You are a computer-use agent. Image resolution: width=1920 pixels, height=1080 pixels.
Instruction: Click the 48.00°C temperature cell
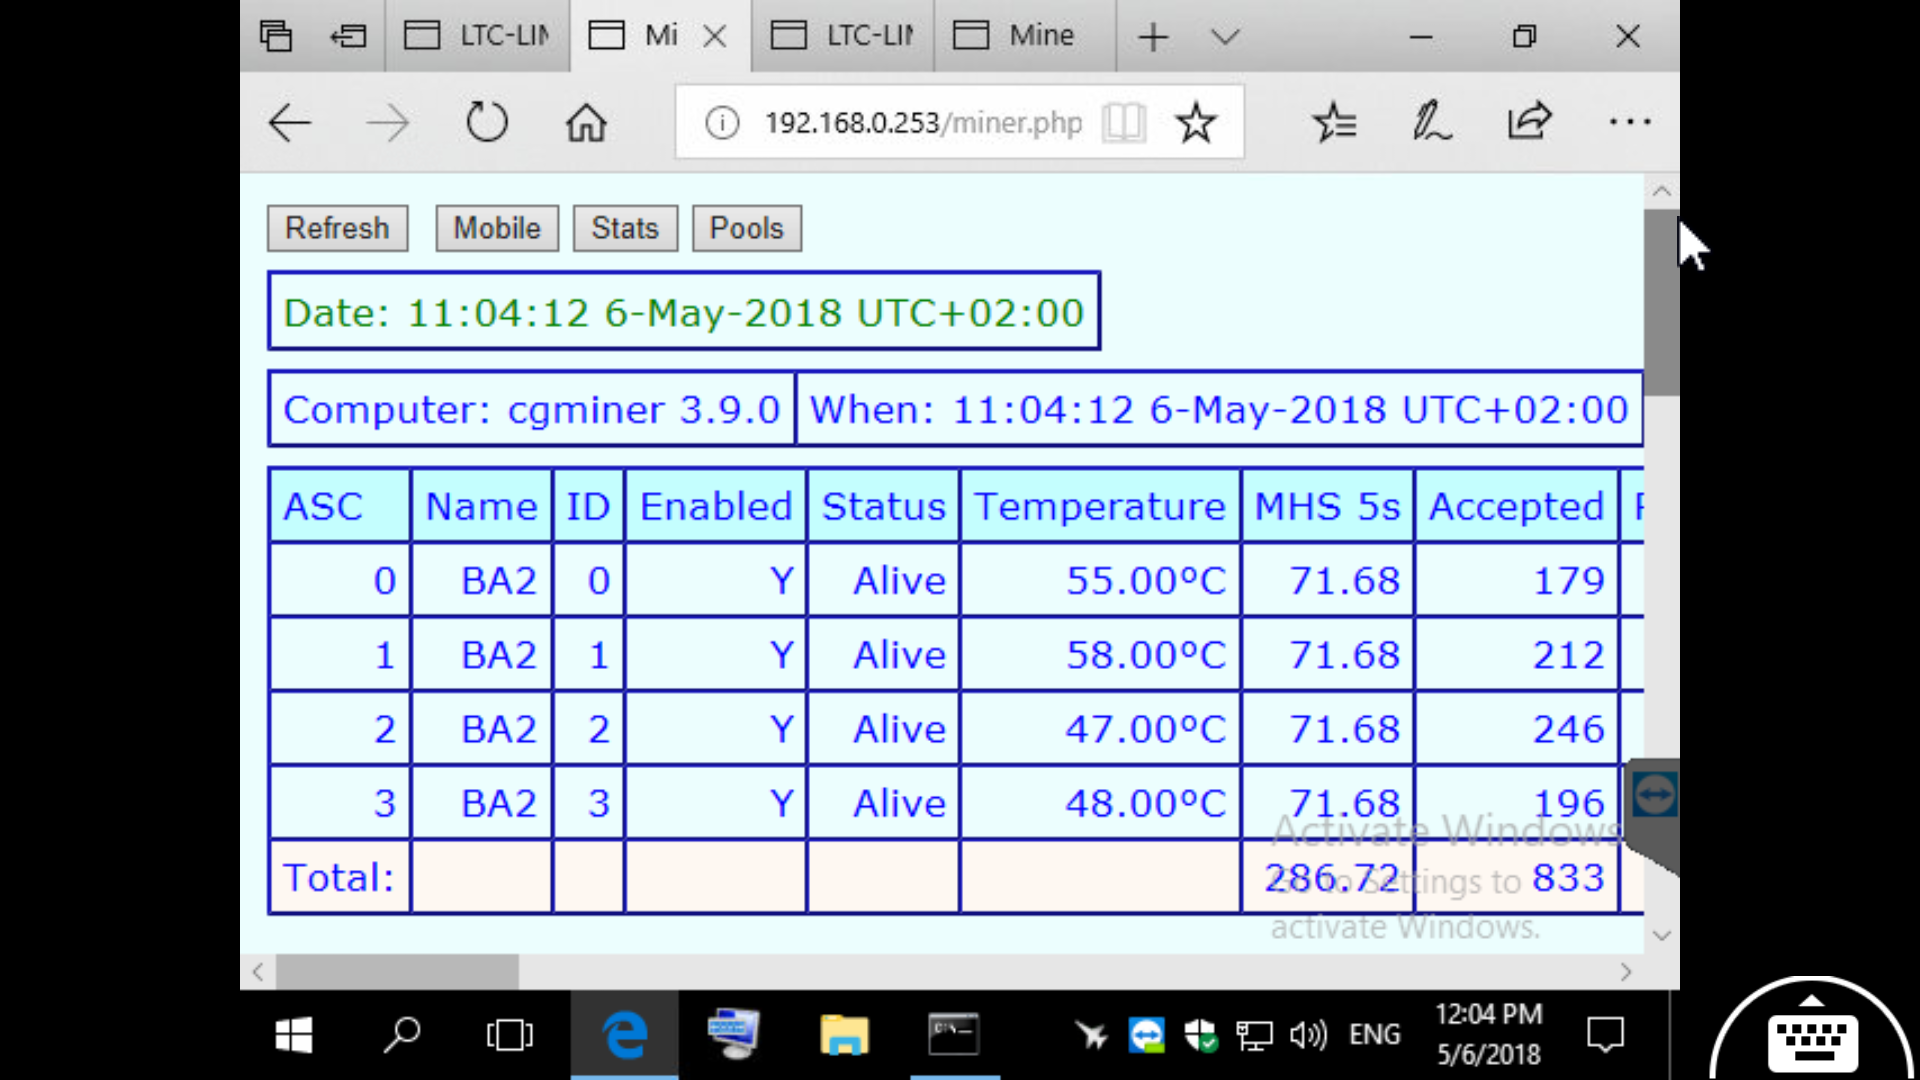[x=1100, y=802]
